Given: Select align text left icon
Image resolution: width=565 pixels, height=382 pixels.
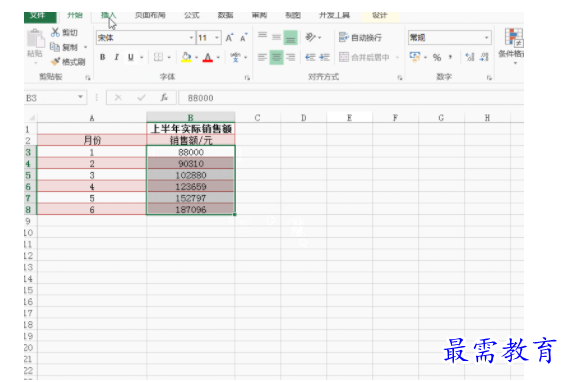Looking at the screenshot, I should [262, 57].
